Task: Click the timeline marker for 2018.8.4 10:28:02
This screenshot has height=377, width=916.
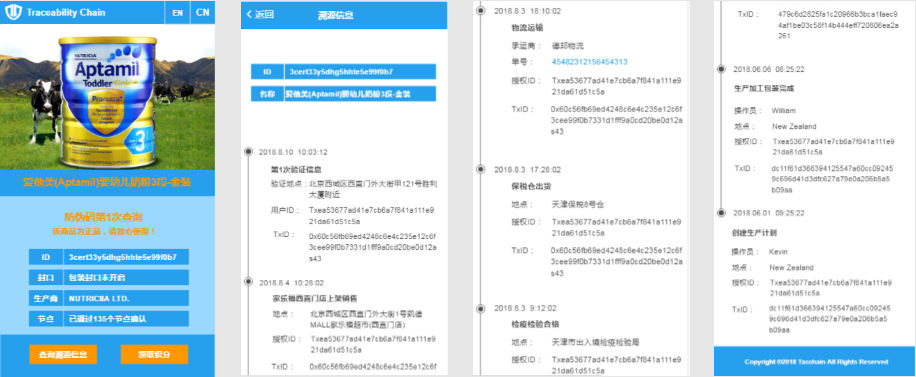Action: 248,282
